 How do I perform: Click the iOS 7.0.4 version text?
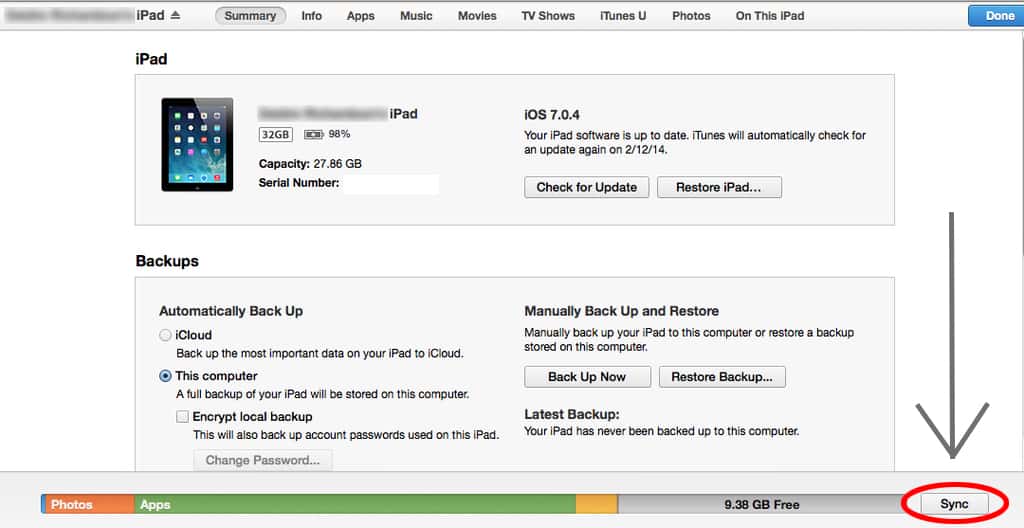pos(552,115)
